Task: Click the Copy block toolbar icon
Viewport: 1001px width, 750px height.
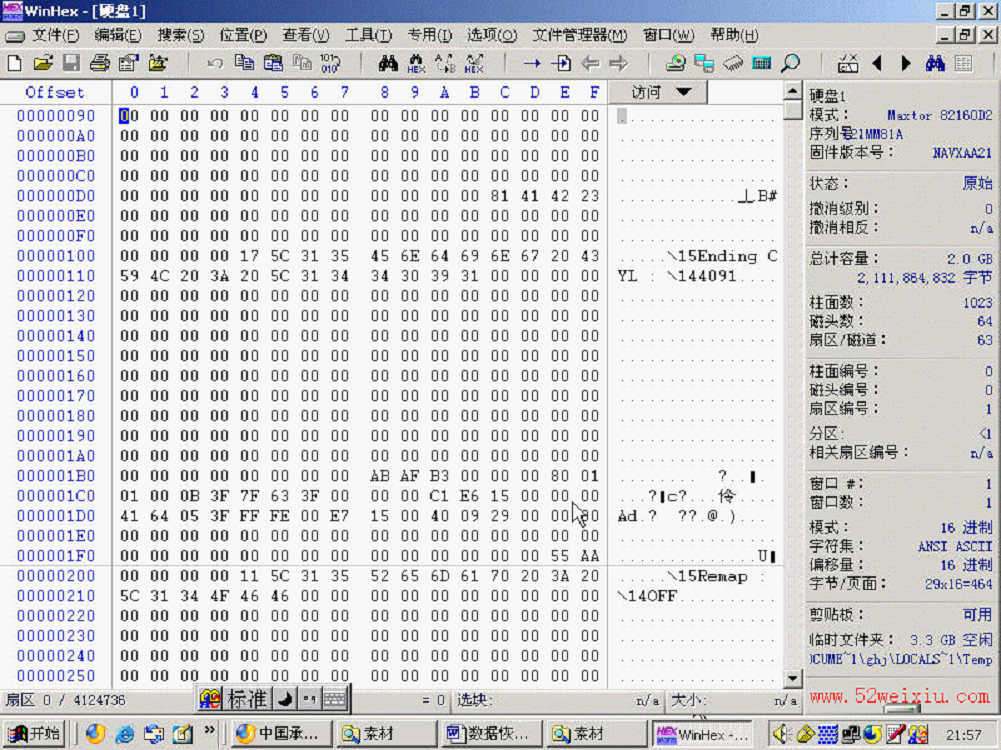Action: pos(244,63)
